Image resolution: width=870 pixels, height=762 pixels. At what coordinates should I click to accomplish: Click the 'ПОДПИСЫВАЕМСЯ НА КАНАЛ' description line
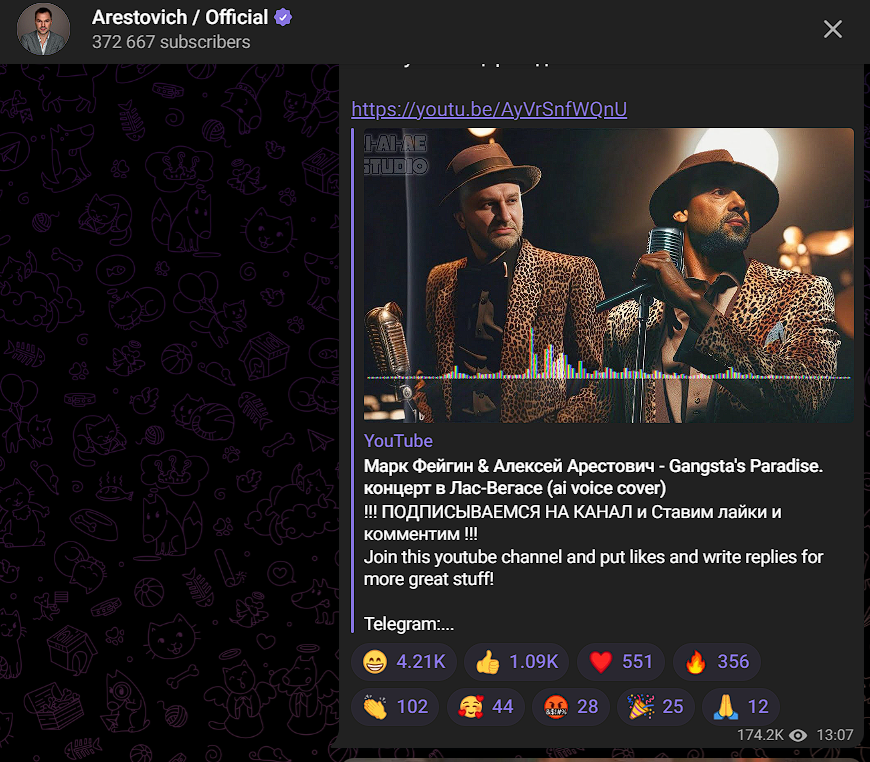tap(572, 523)
